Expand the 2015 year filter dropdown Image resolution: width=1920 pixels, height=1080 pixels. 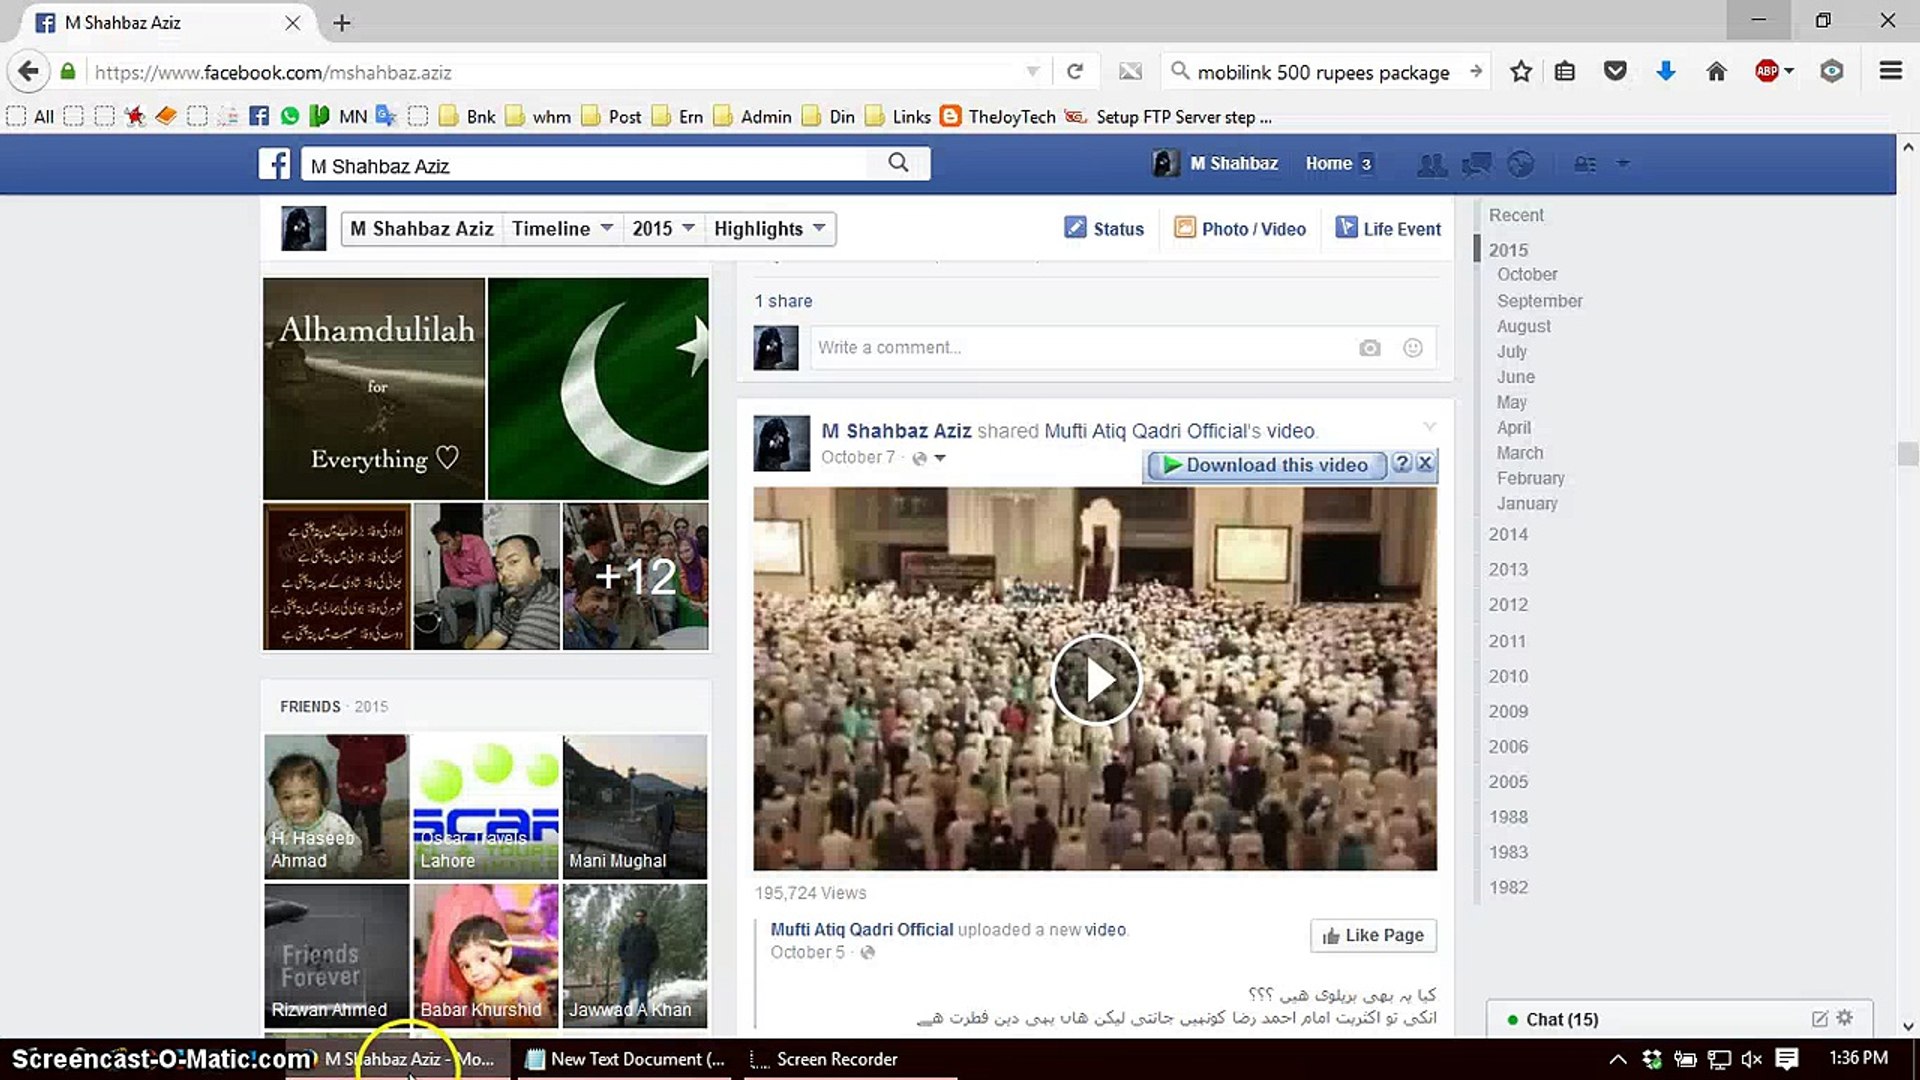(662, 228)
